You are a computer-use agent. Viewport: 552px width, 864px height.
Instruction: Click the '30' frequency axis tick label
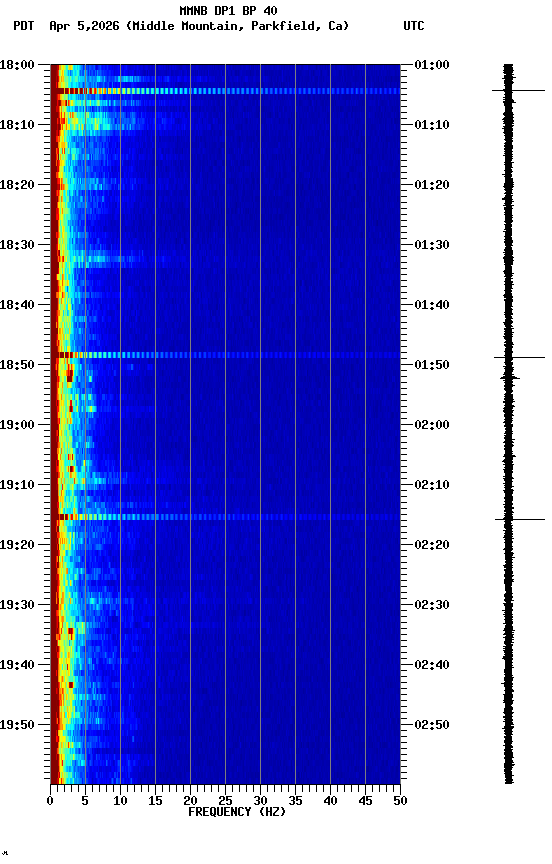261,801
